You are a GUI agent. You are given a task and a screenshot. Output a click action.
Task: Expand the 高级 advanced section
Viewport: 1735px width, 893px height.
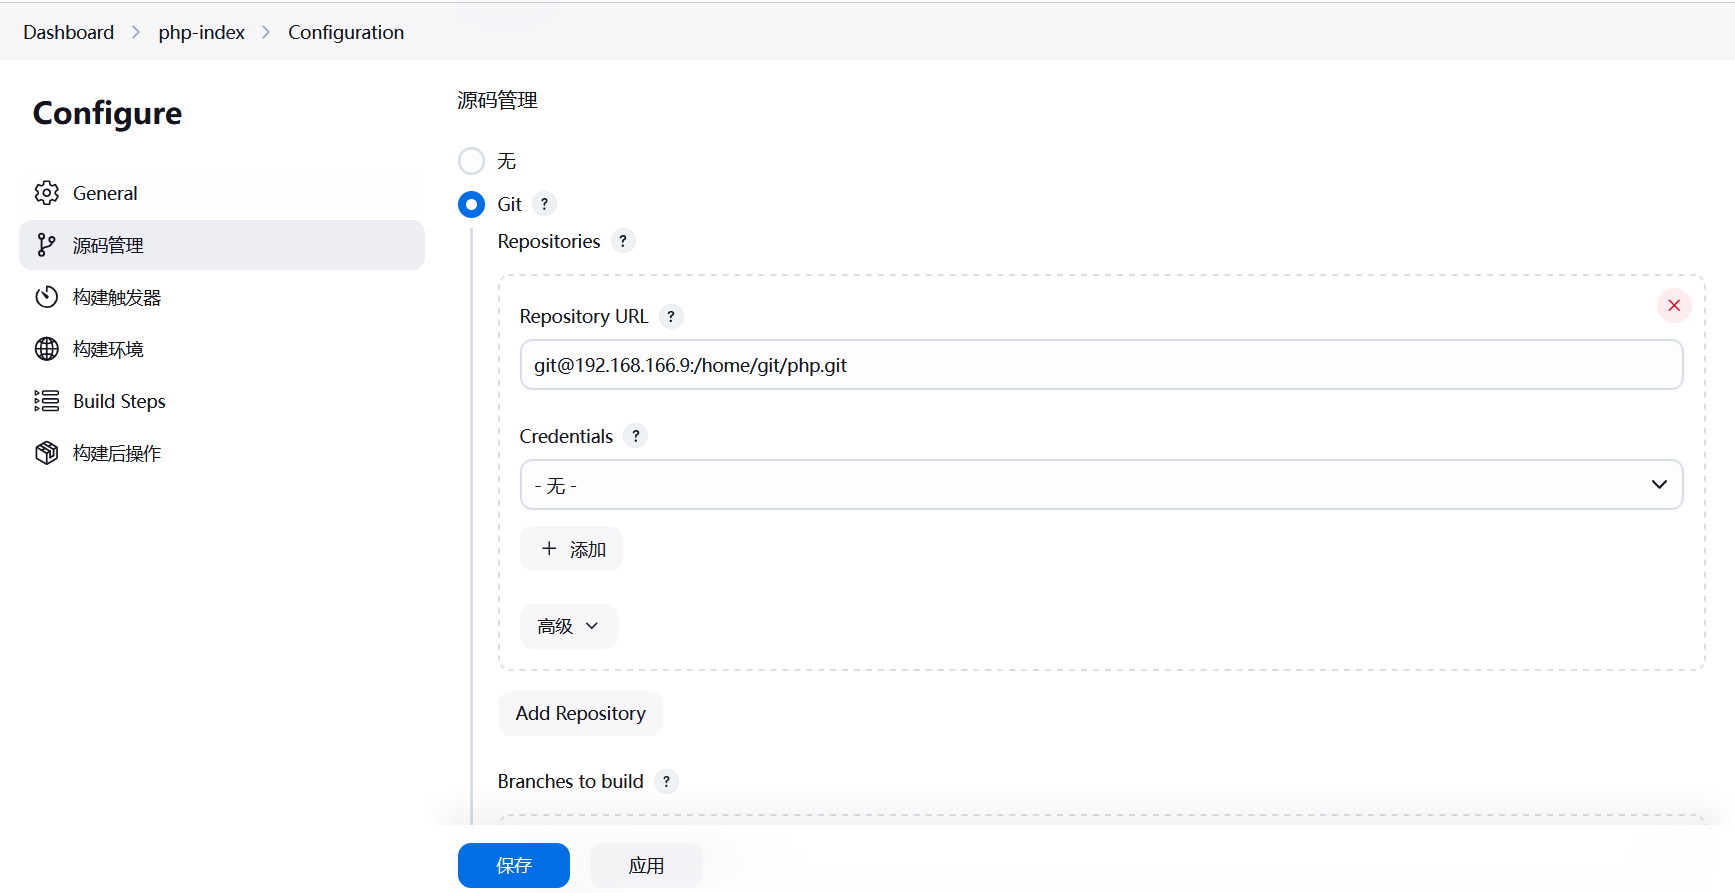568,626
